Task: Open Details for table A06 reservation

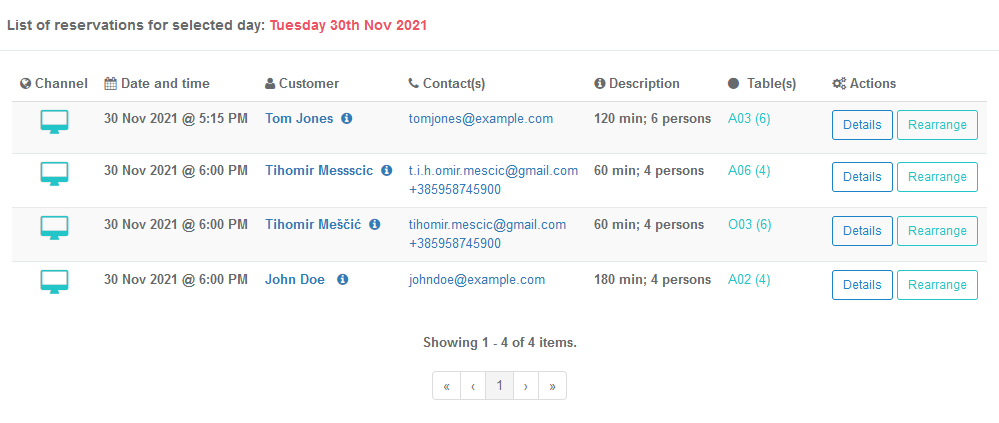Action: coord(862,177)
